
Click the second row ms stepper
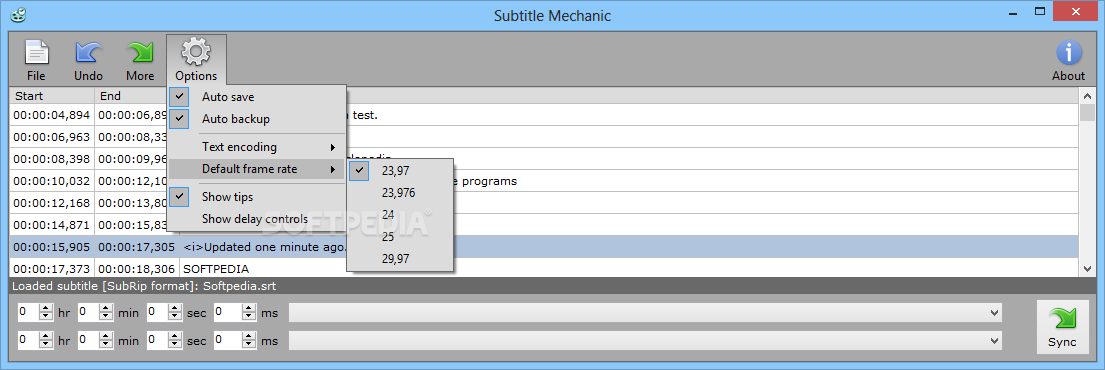point(249,340)
